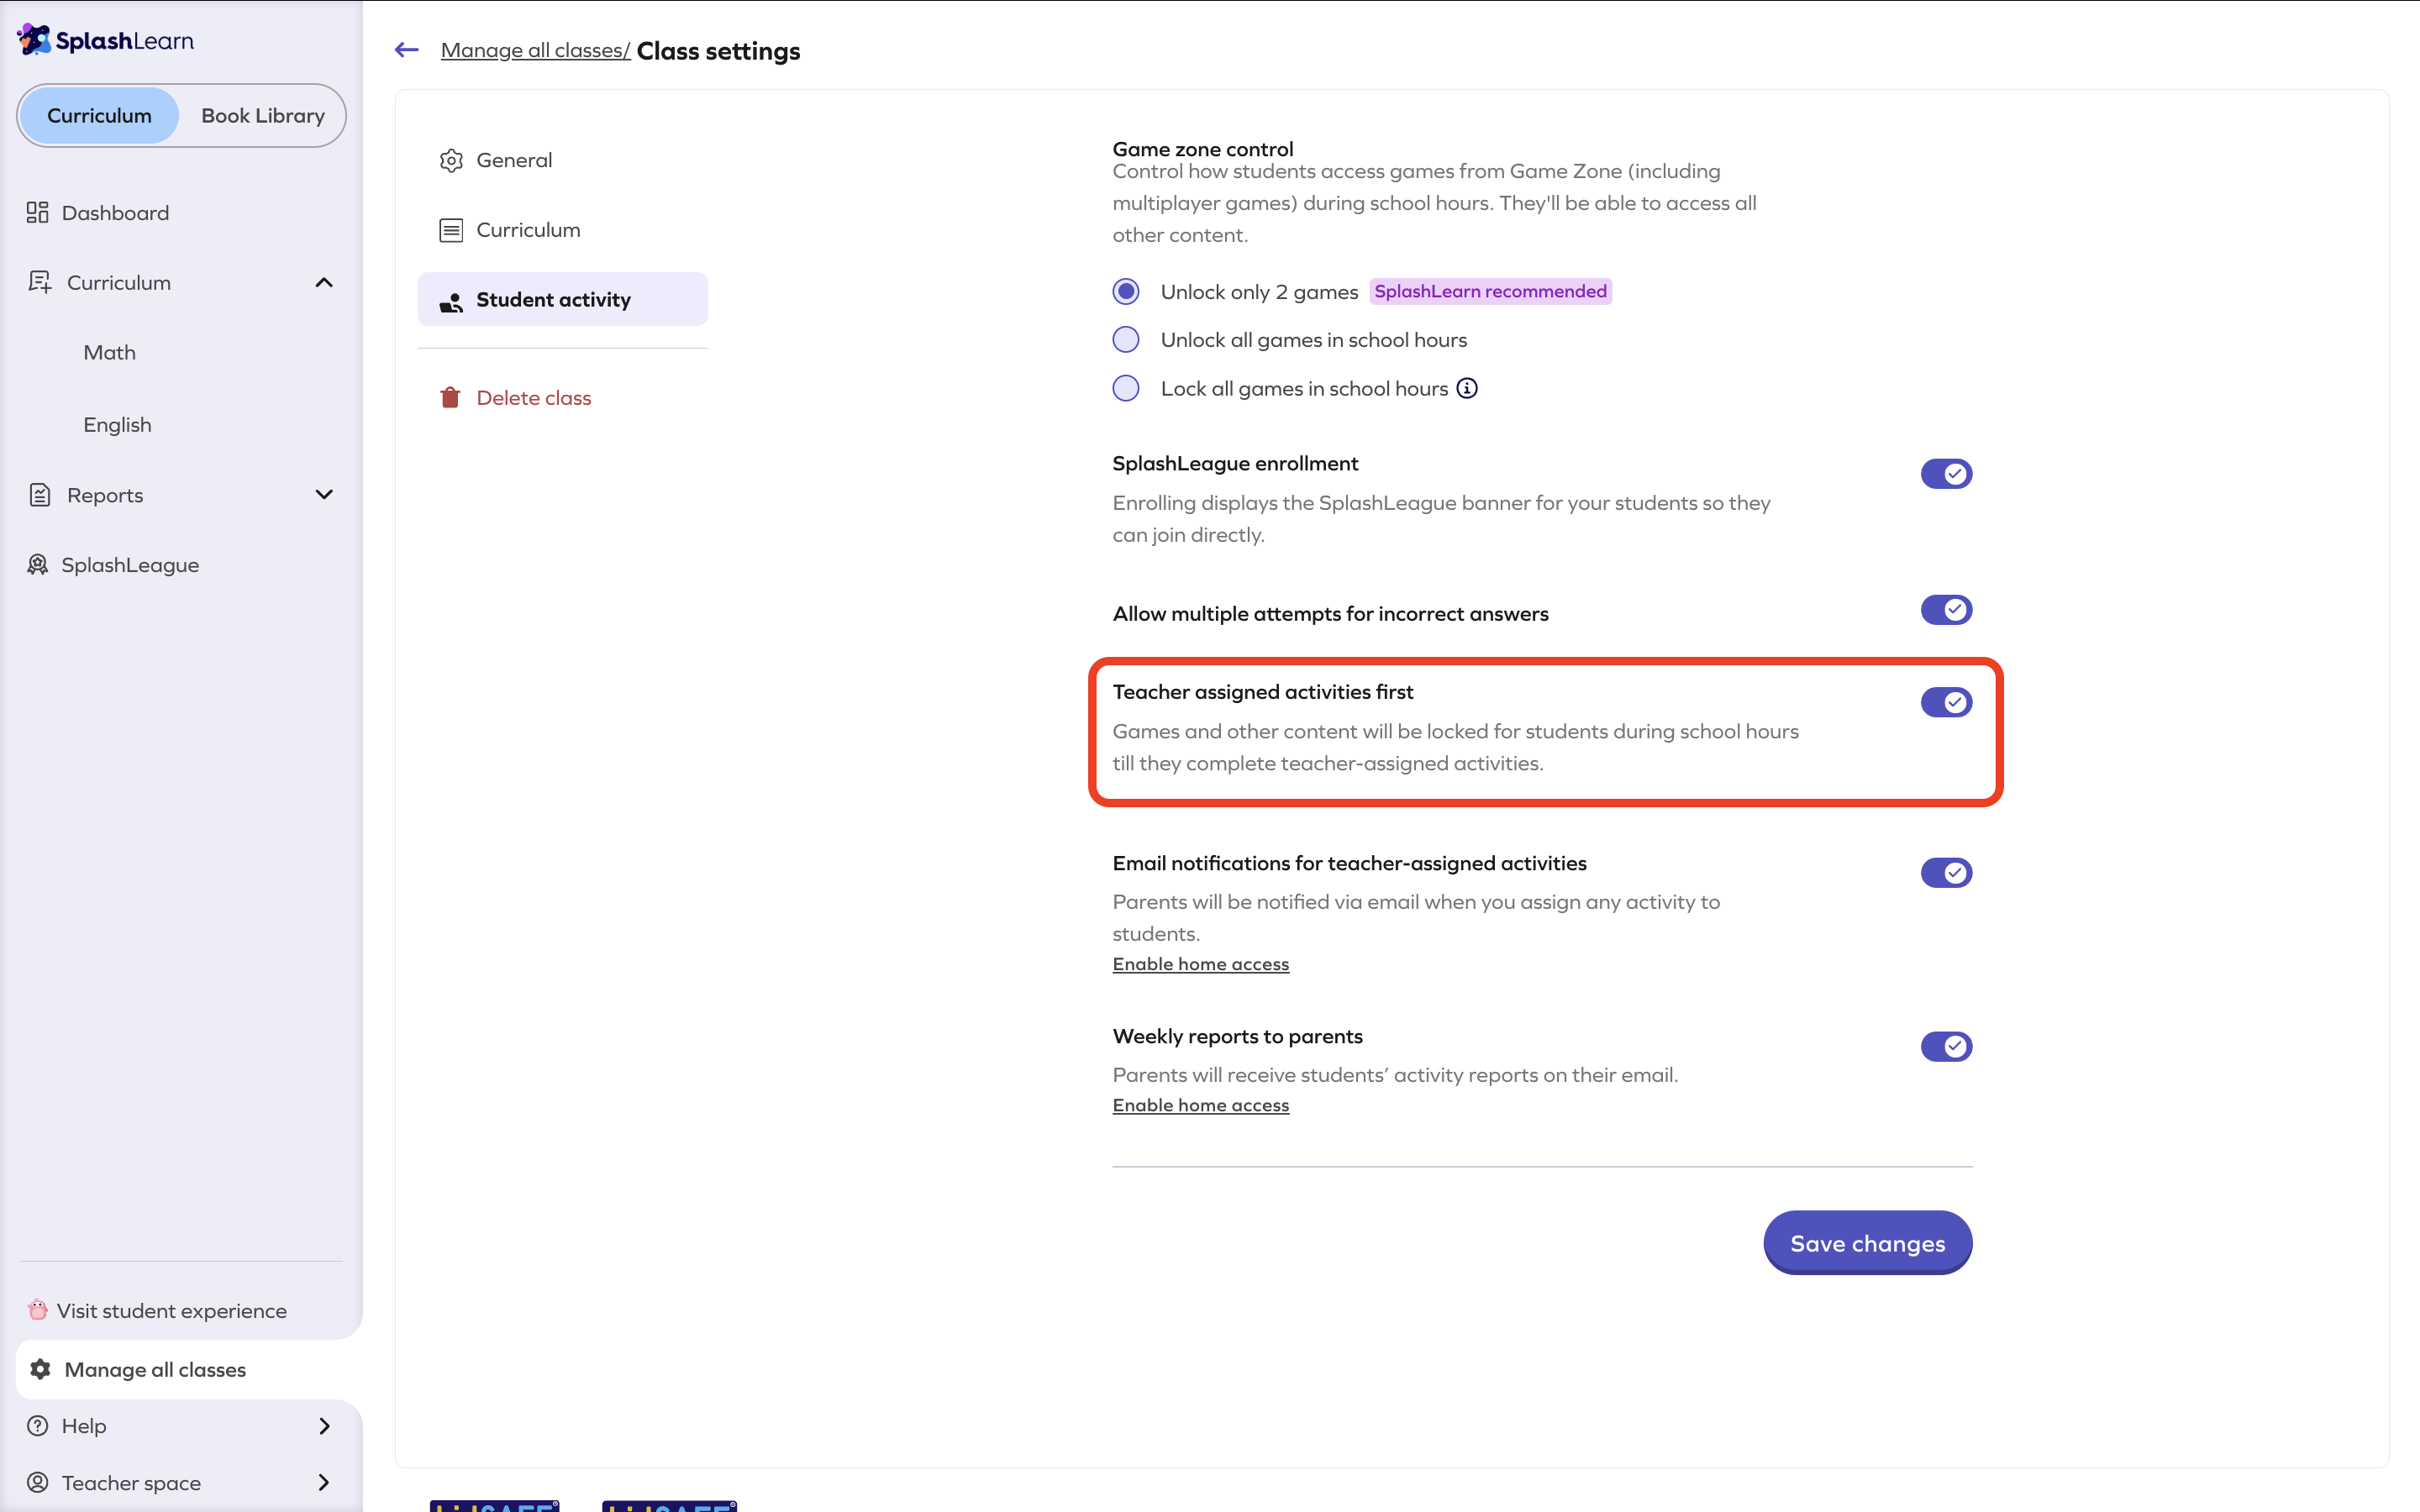Screen dimensions: 2420x1512
Task: Click the Delete class trash icon
Action: [x=450, y=398]
